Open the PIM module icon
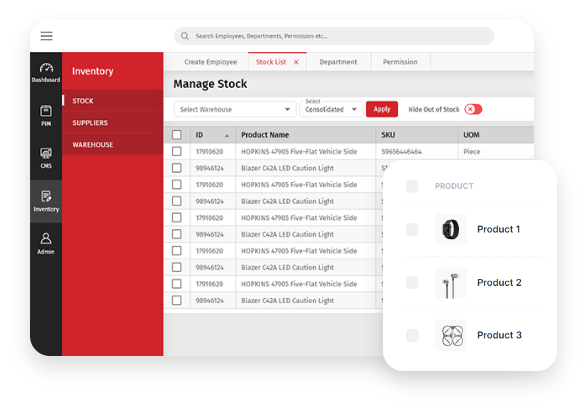Screen dimensions: 587x411 tap(46, 116)
